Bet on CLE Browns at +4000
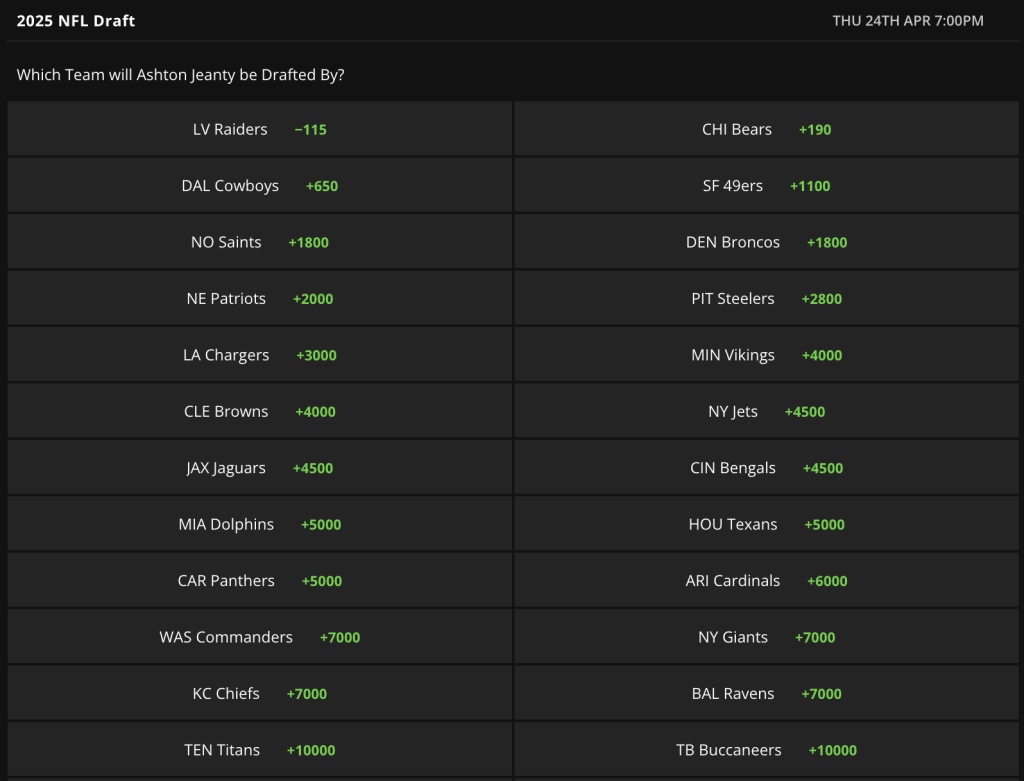1024x781 pixels. coord(258,410)
